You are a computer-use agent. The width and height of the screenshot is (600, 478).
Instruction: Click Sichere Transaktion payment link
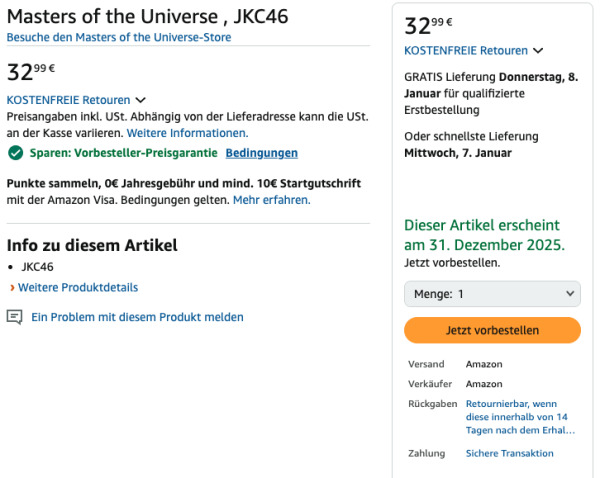tap(509, 453)
